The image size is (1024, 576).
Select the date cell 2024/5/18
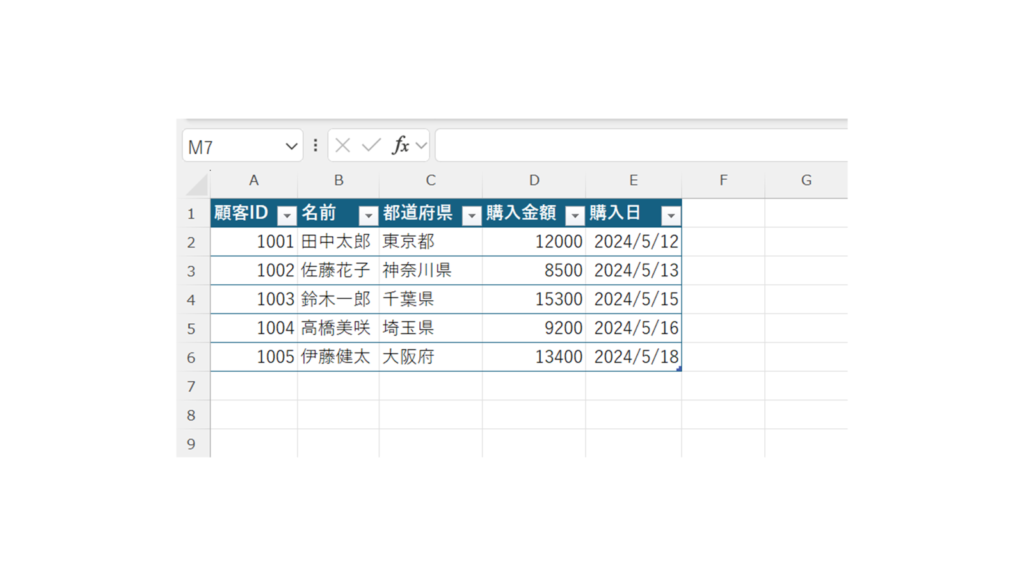(x=634, y=357)
